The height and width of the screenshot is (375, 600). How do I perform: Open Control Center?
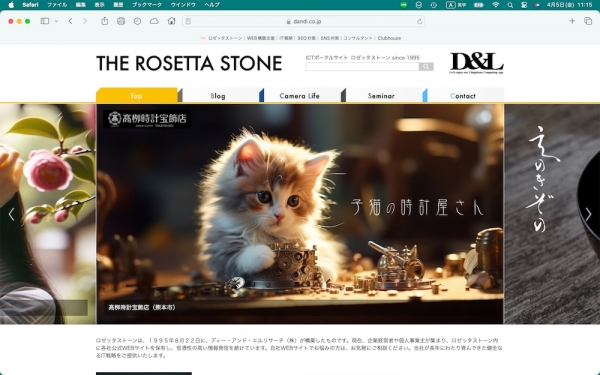click(x=524, y=5)
